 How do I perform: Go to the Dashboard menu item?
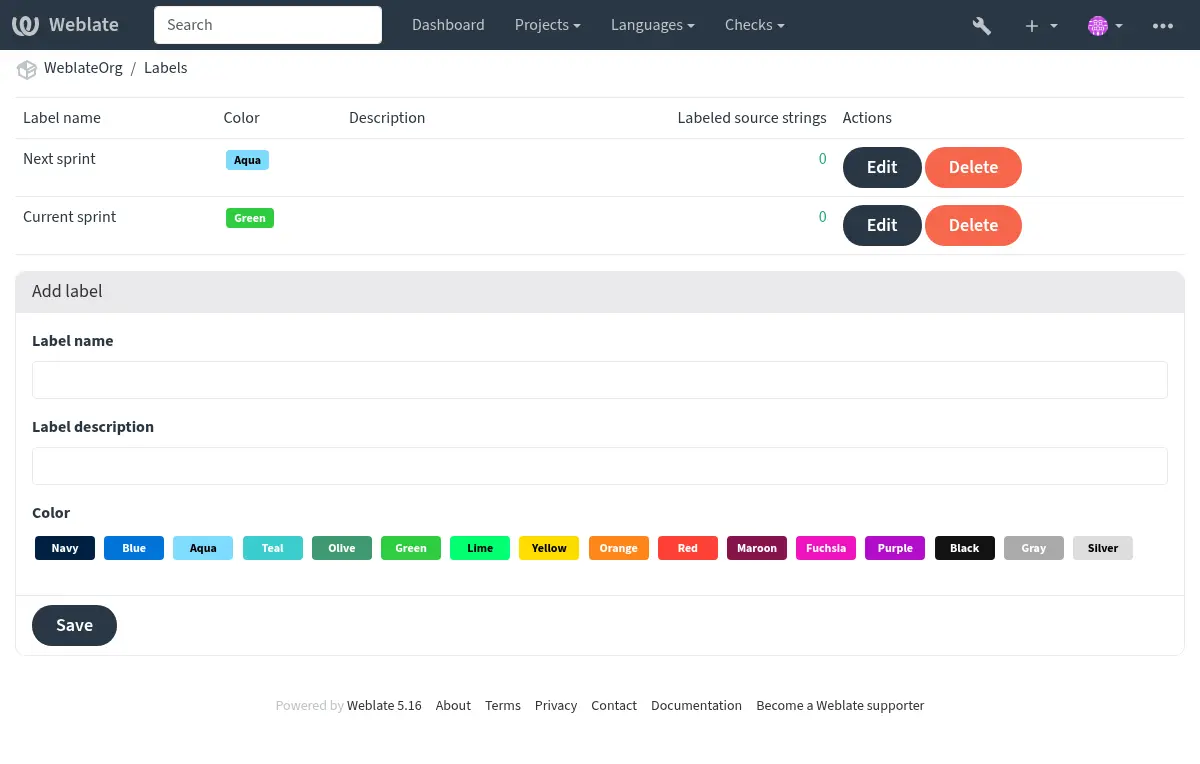click(x=448, y=25)
